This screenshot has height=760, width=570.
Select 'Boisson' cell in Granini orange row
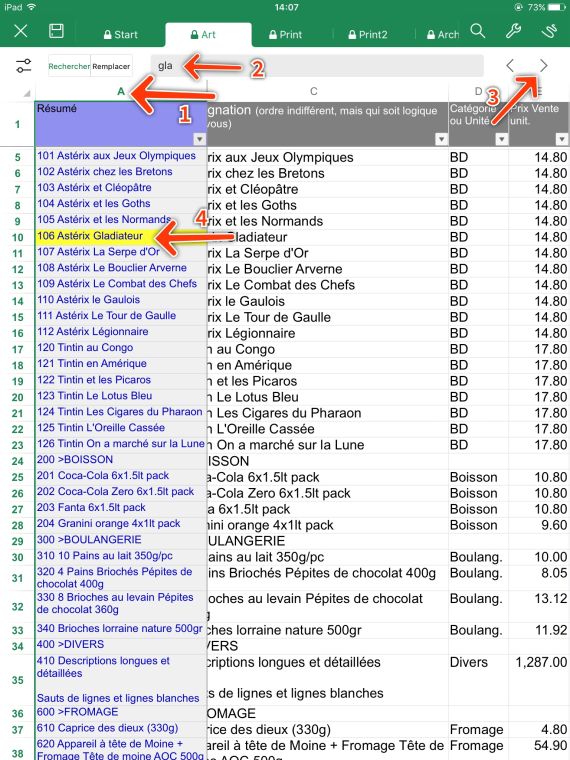pos(478,525)
